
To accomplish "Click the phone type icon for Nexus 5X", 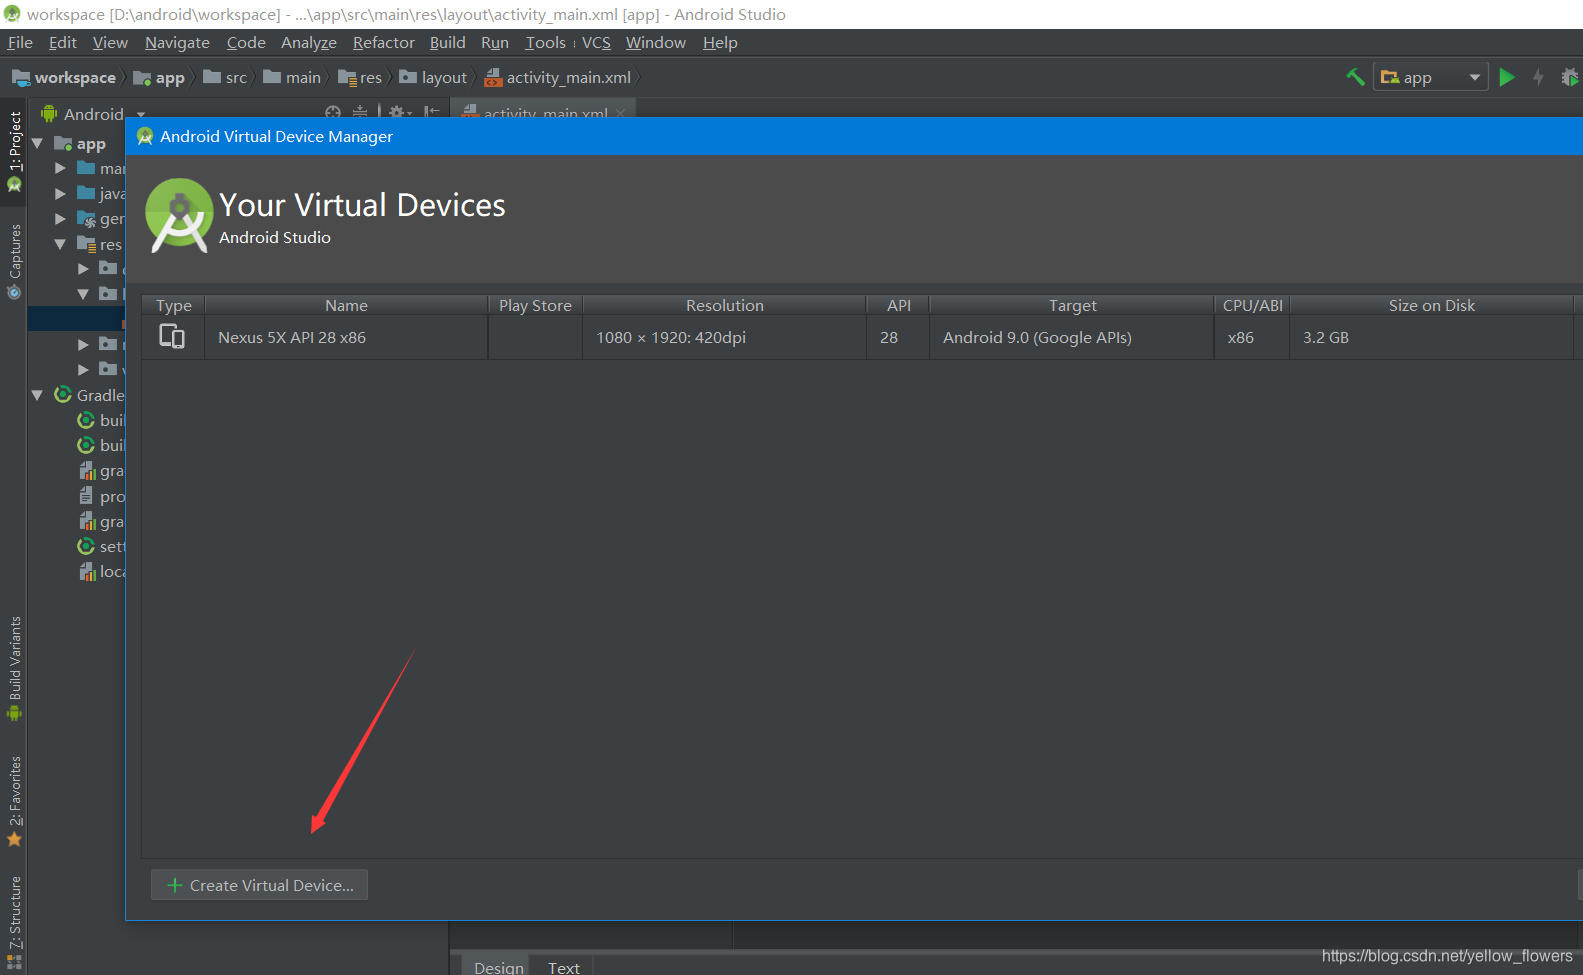I will coord(172,337).
